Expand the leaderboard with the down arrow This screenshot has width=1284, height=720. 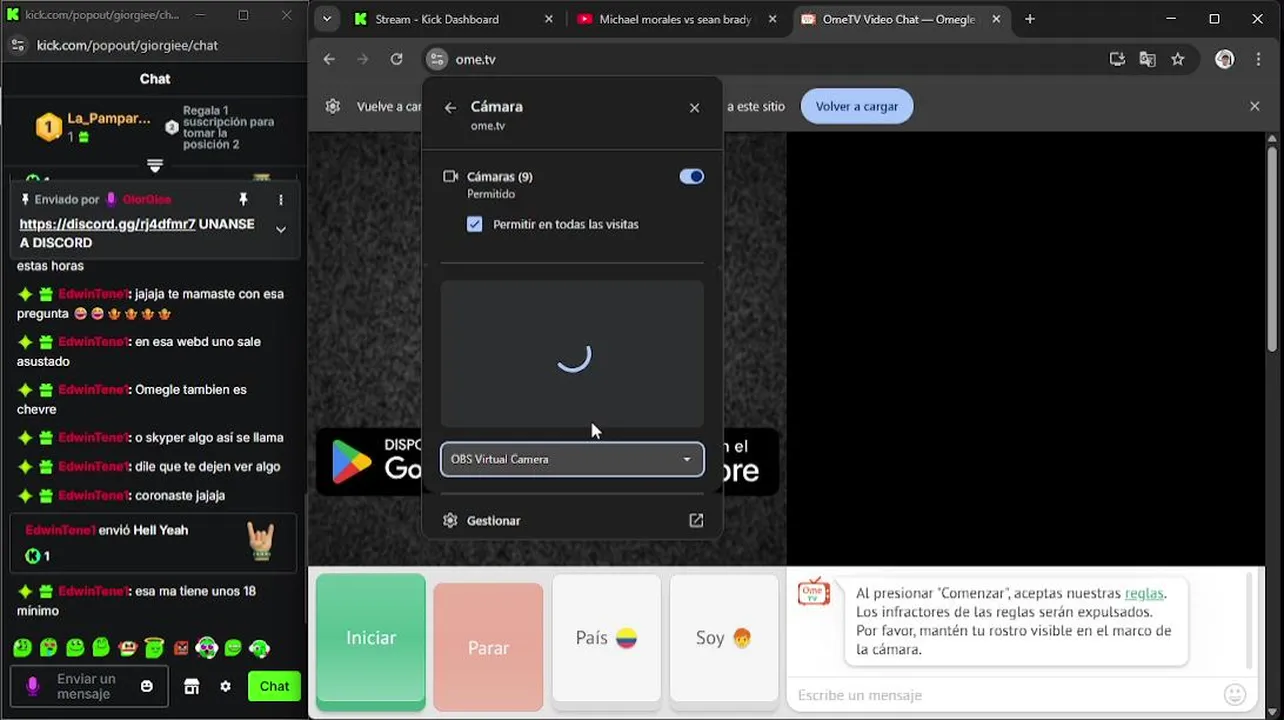point(155,165)
